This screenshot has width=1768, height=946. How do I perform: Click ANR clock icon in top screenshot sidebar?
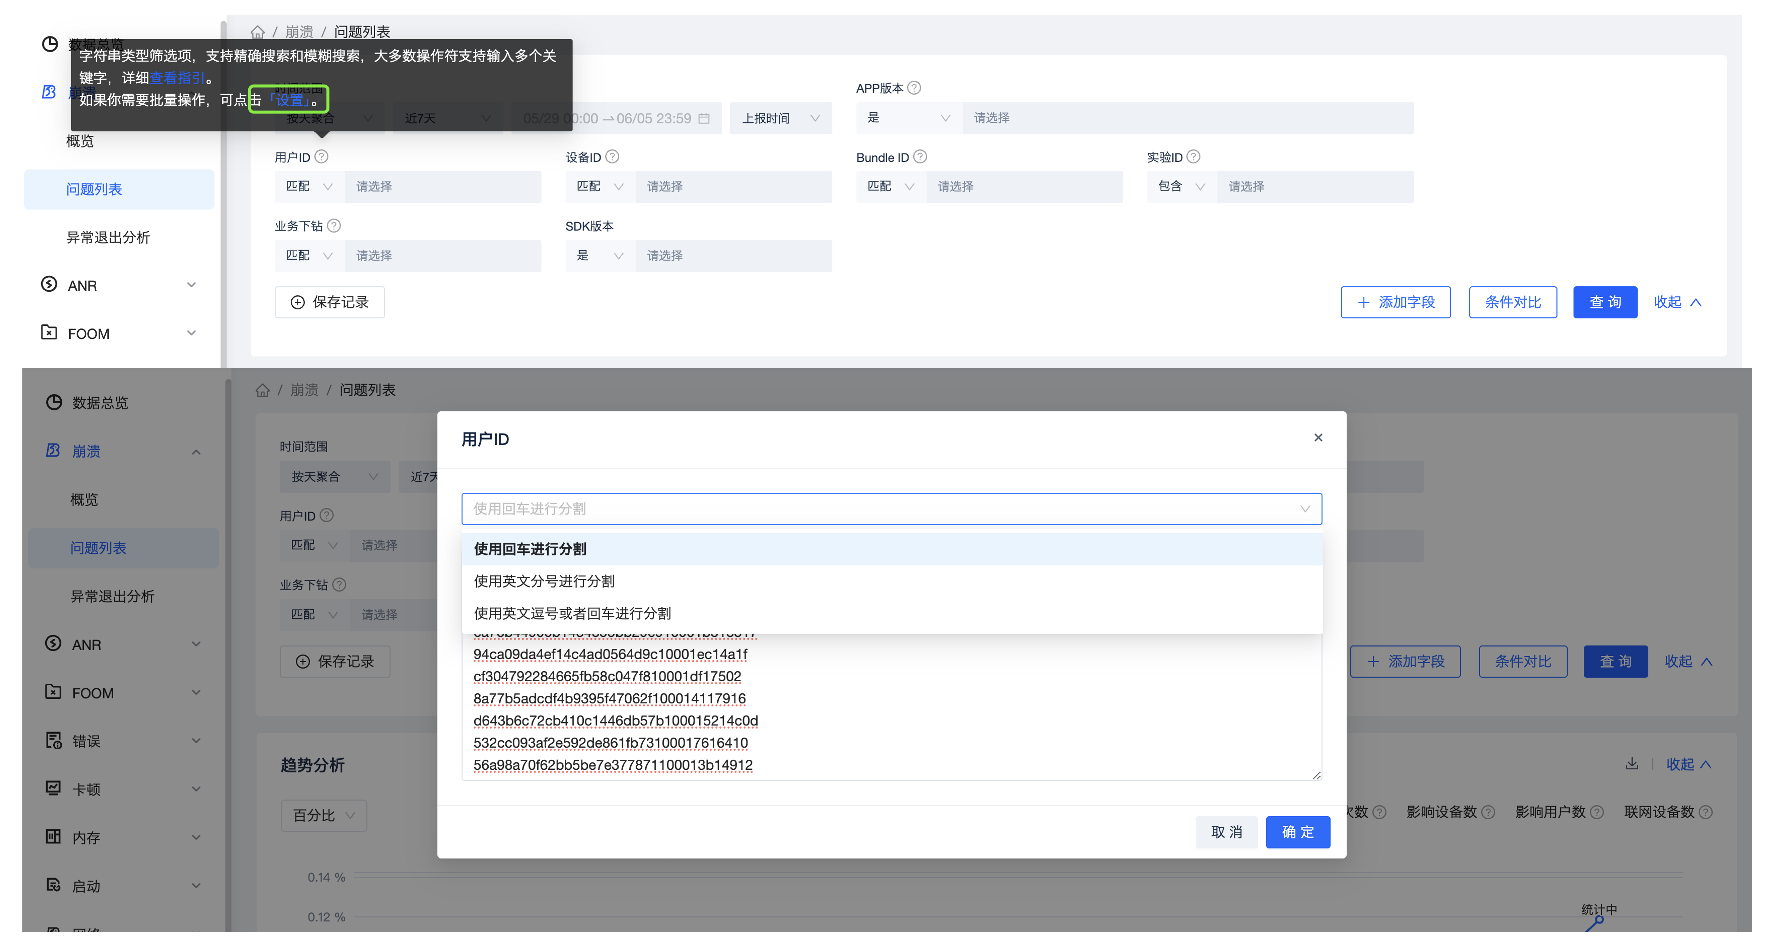pyautogui.click(x=49, y=284)
